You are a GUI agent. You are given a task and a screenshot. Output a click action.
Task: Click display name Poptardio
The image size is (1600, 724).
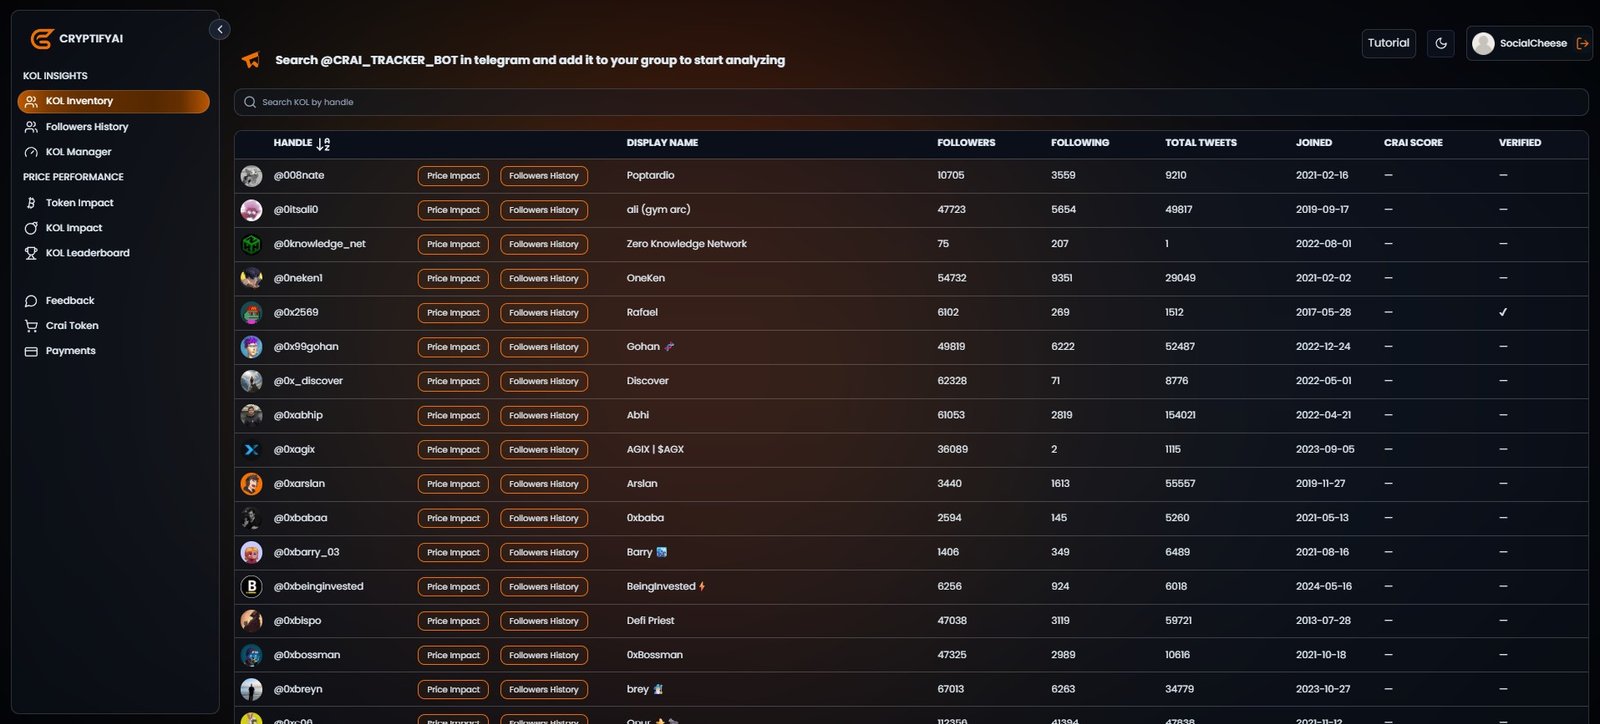pos(650,176)
